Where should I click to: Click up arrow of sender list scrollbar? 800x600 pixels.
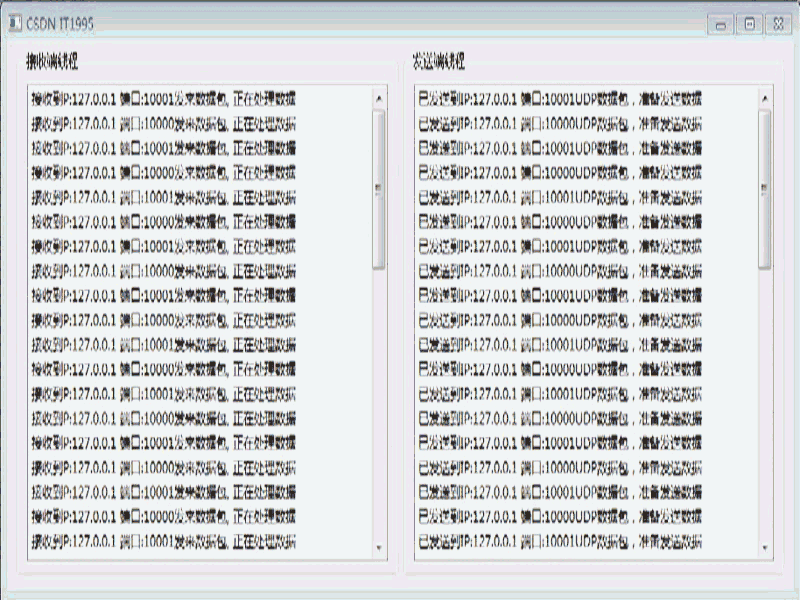[x=764, y=98]
